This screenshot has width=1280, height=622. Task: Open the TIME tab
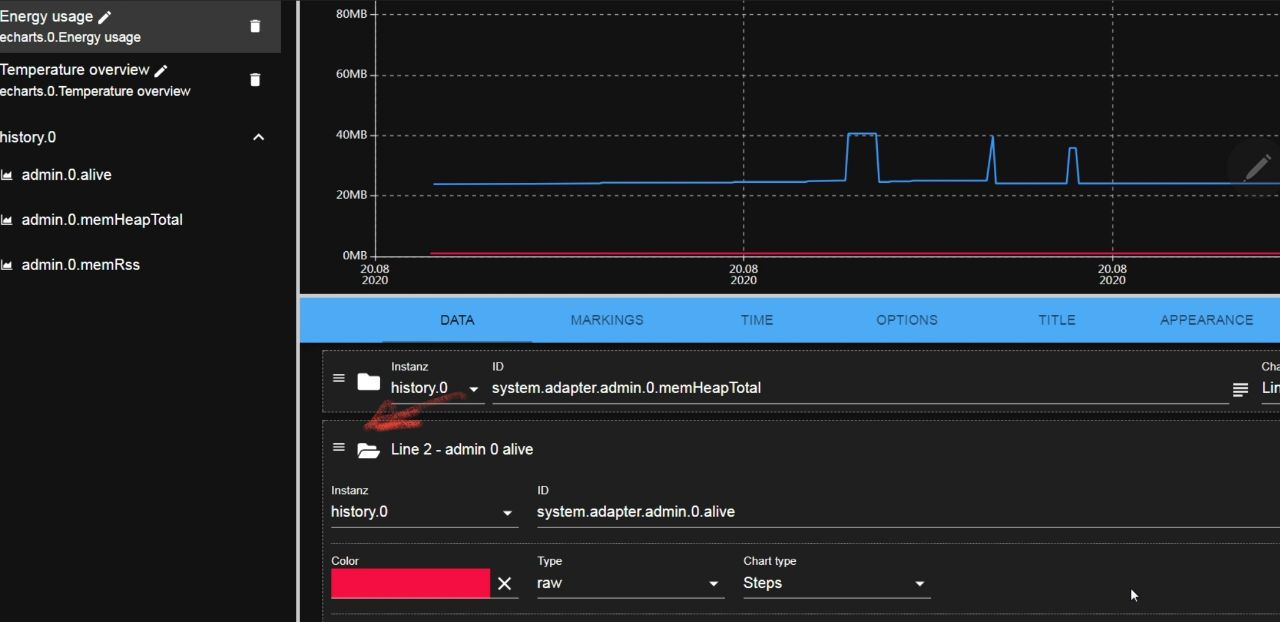[757, 320]
